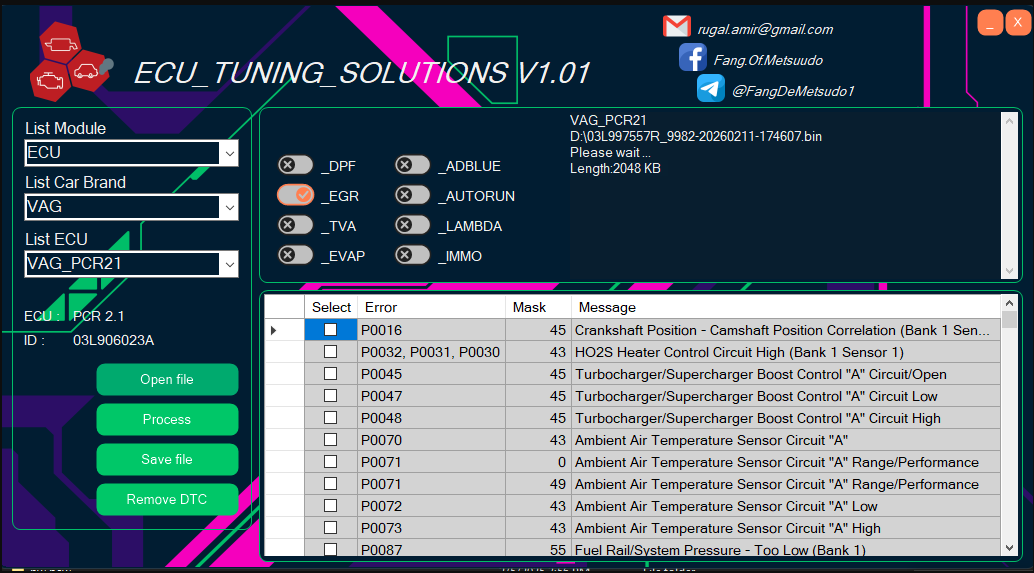Turn on the _ADBLUE toggle
This screenshot has height=573, width=1034.
pos(413,166)
